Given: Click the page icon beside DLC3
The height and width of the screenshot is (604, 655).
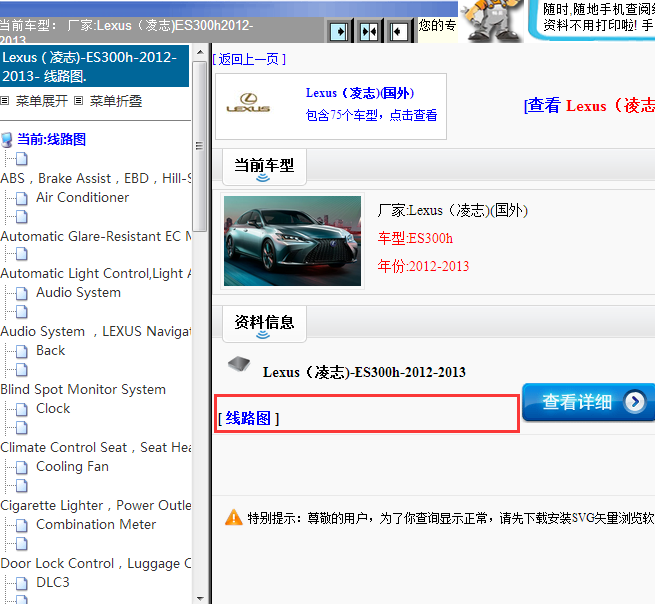Looking at the screenshot, I should click(x=22, y=583).
